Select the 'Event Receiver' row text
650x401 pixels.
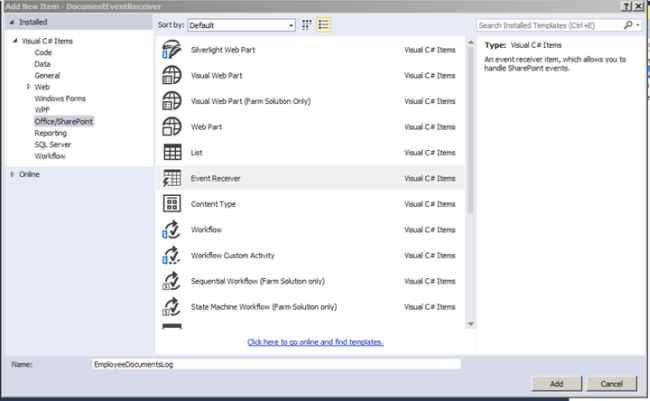click(x=216, y=178)
